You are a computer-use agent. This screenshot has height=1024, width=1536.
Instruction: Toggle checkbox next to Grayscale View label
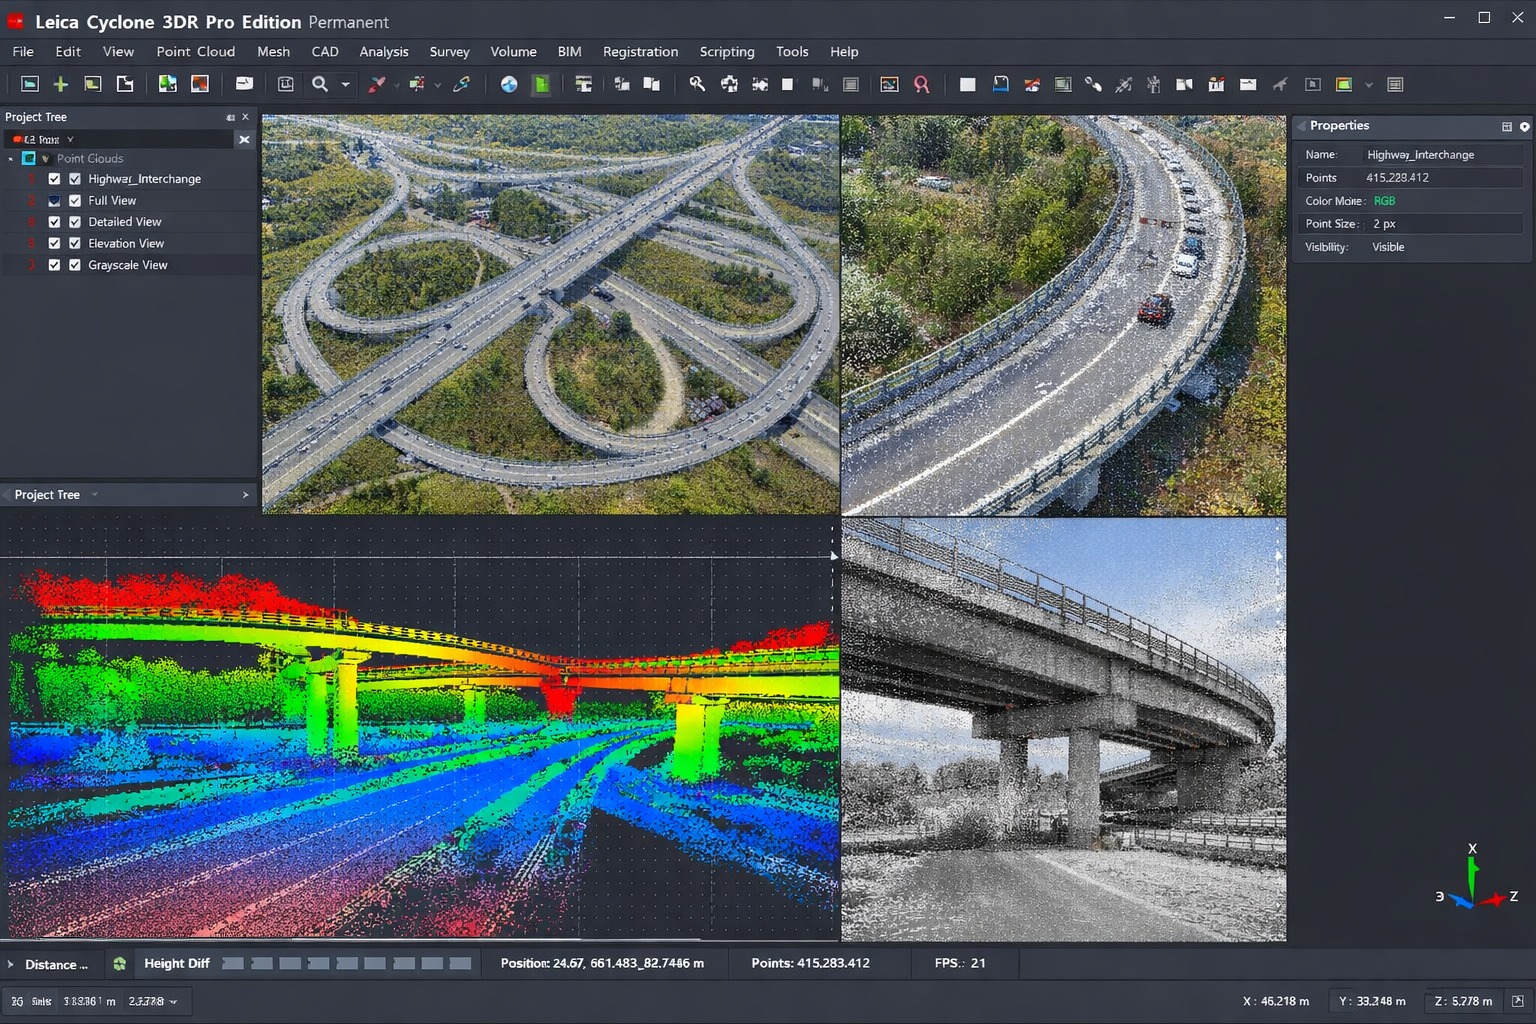[x=75, y=265]
